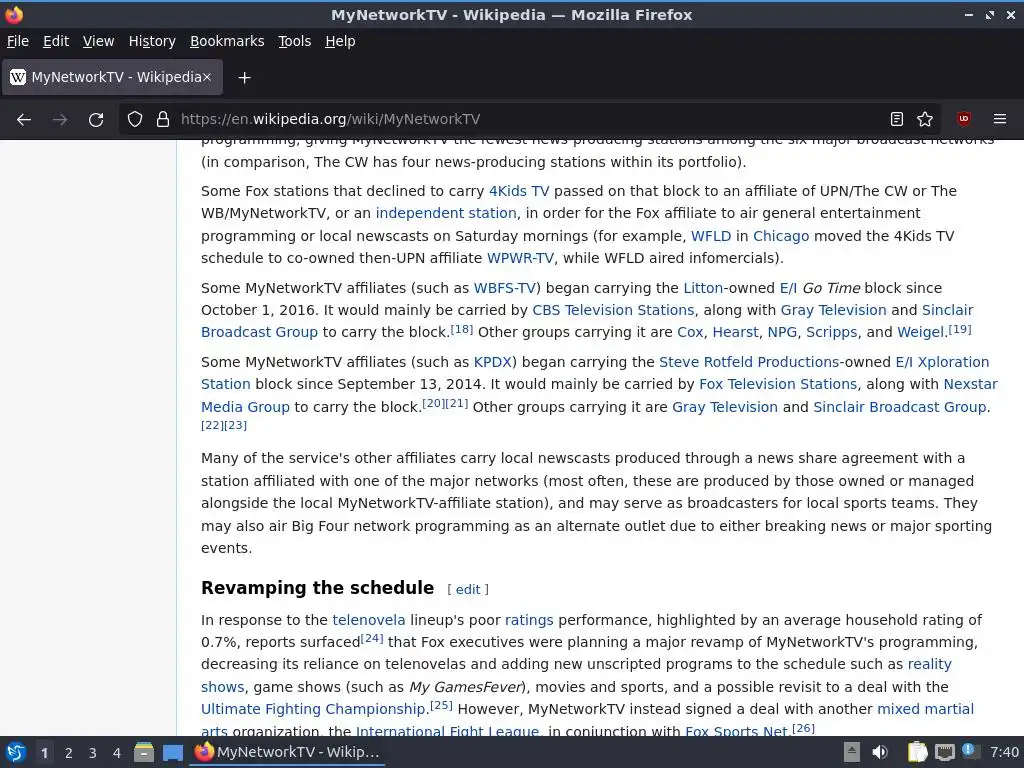The width and height of the screenshot is (1024, 768).
Task: Bookmark this page with the star icon
Action: tap(925, 119)
